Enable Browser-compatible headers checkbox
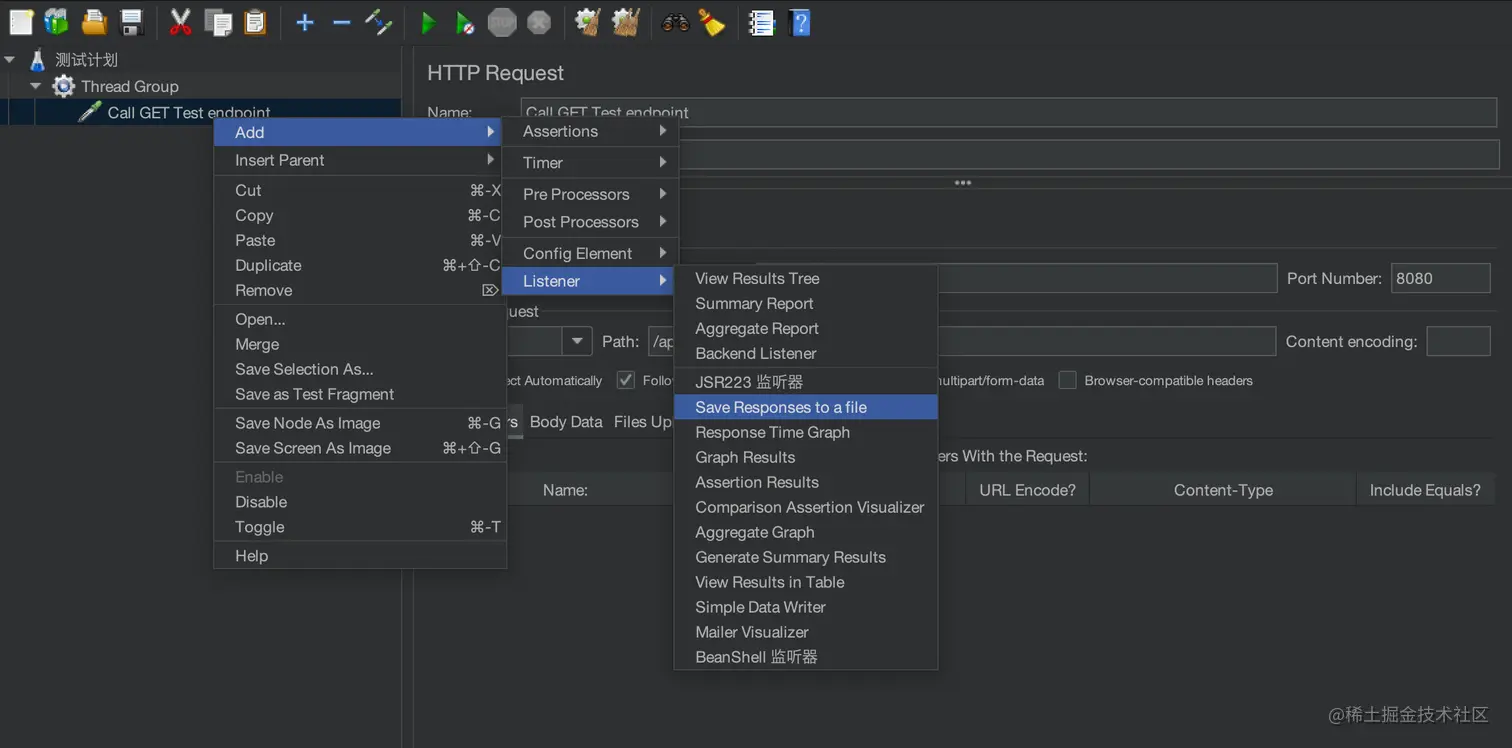This screenshot has width=1512, height=748. 1068,380
